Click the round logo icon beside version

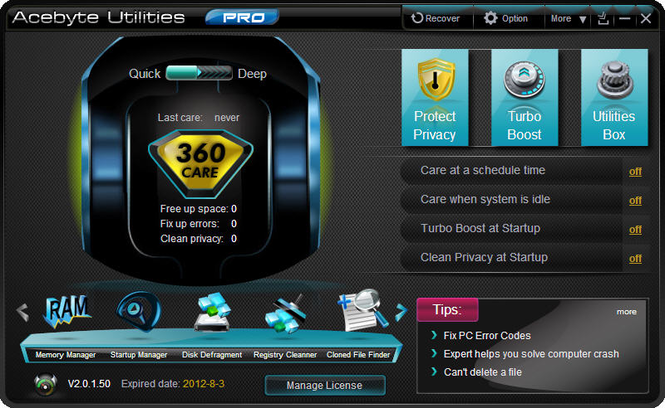click(45, 384)
